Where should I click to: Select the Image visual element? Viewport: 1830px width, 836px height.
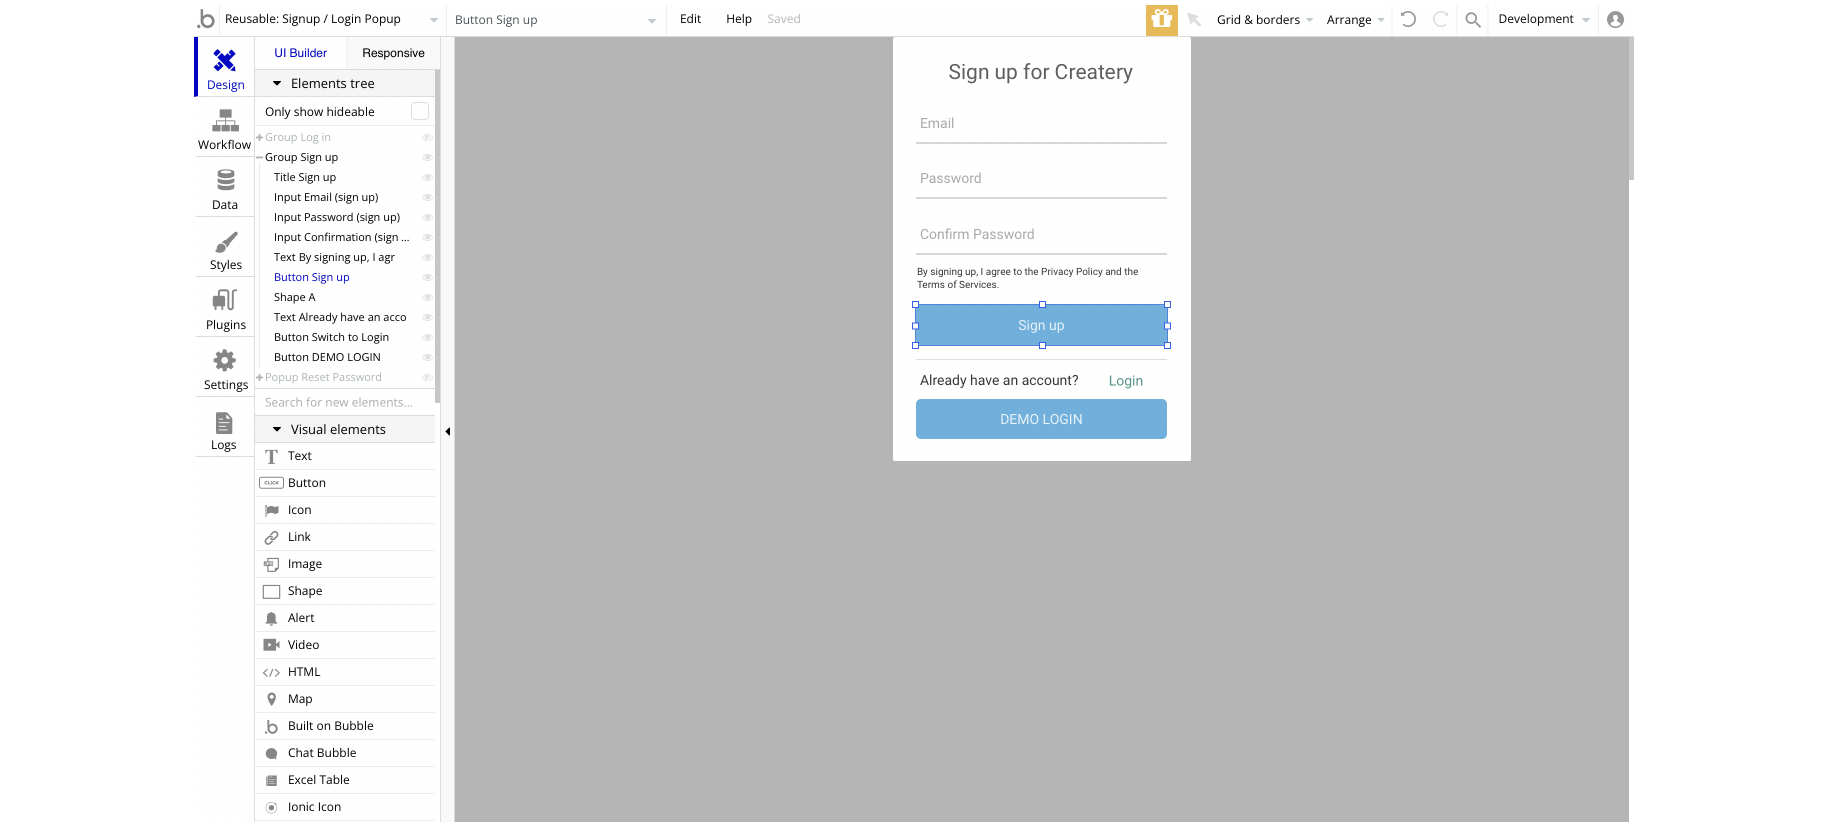coord(346,564)
